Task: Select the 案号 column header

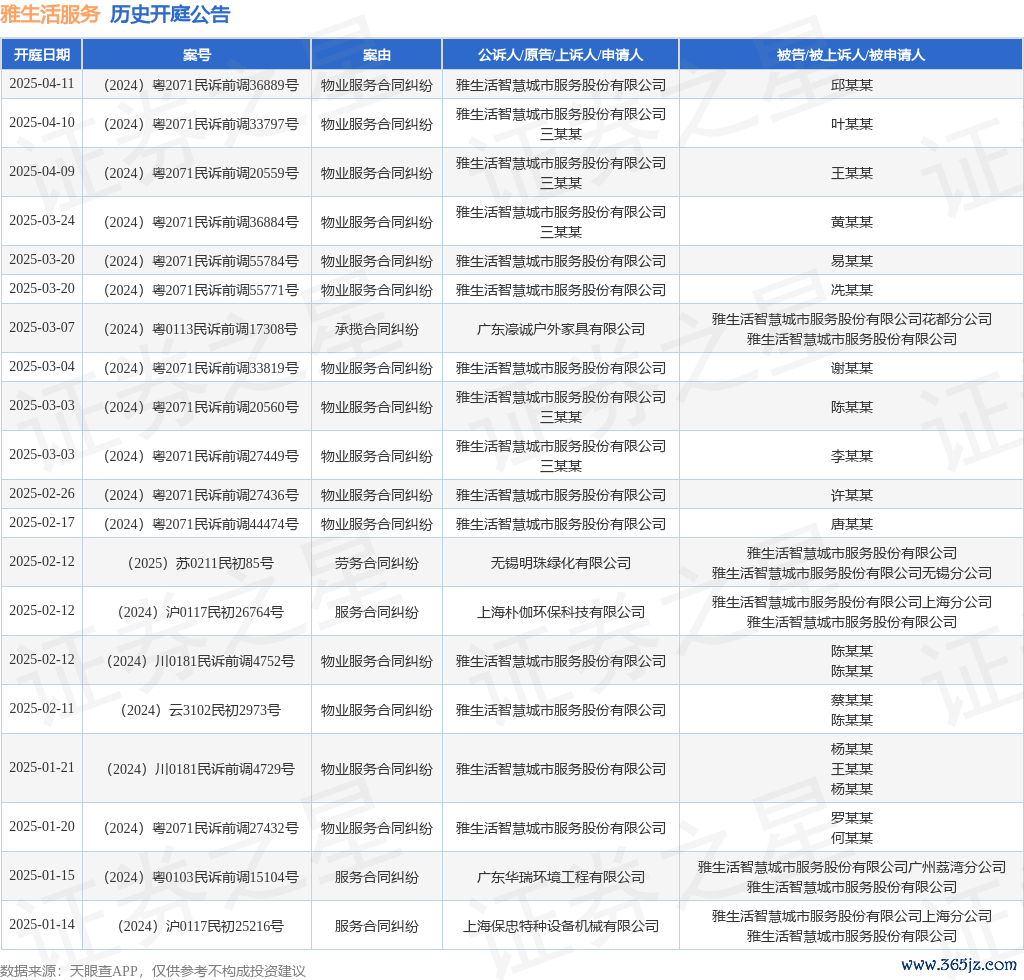Action: coord(197,55)
